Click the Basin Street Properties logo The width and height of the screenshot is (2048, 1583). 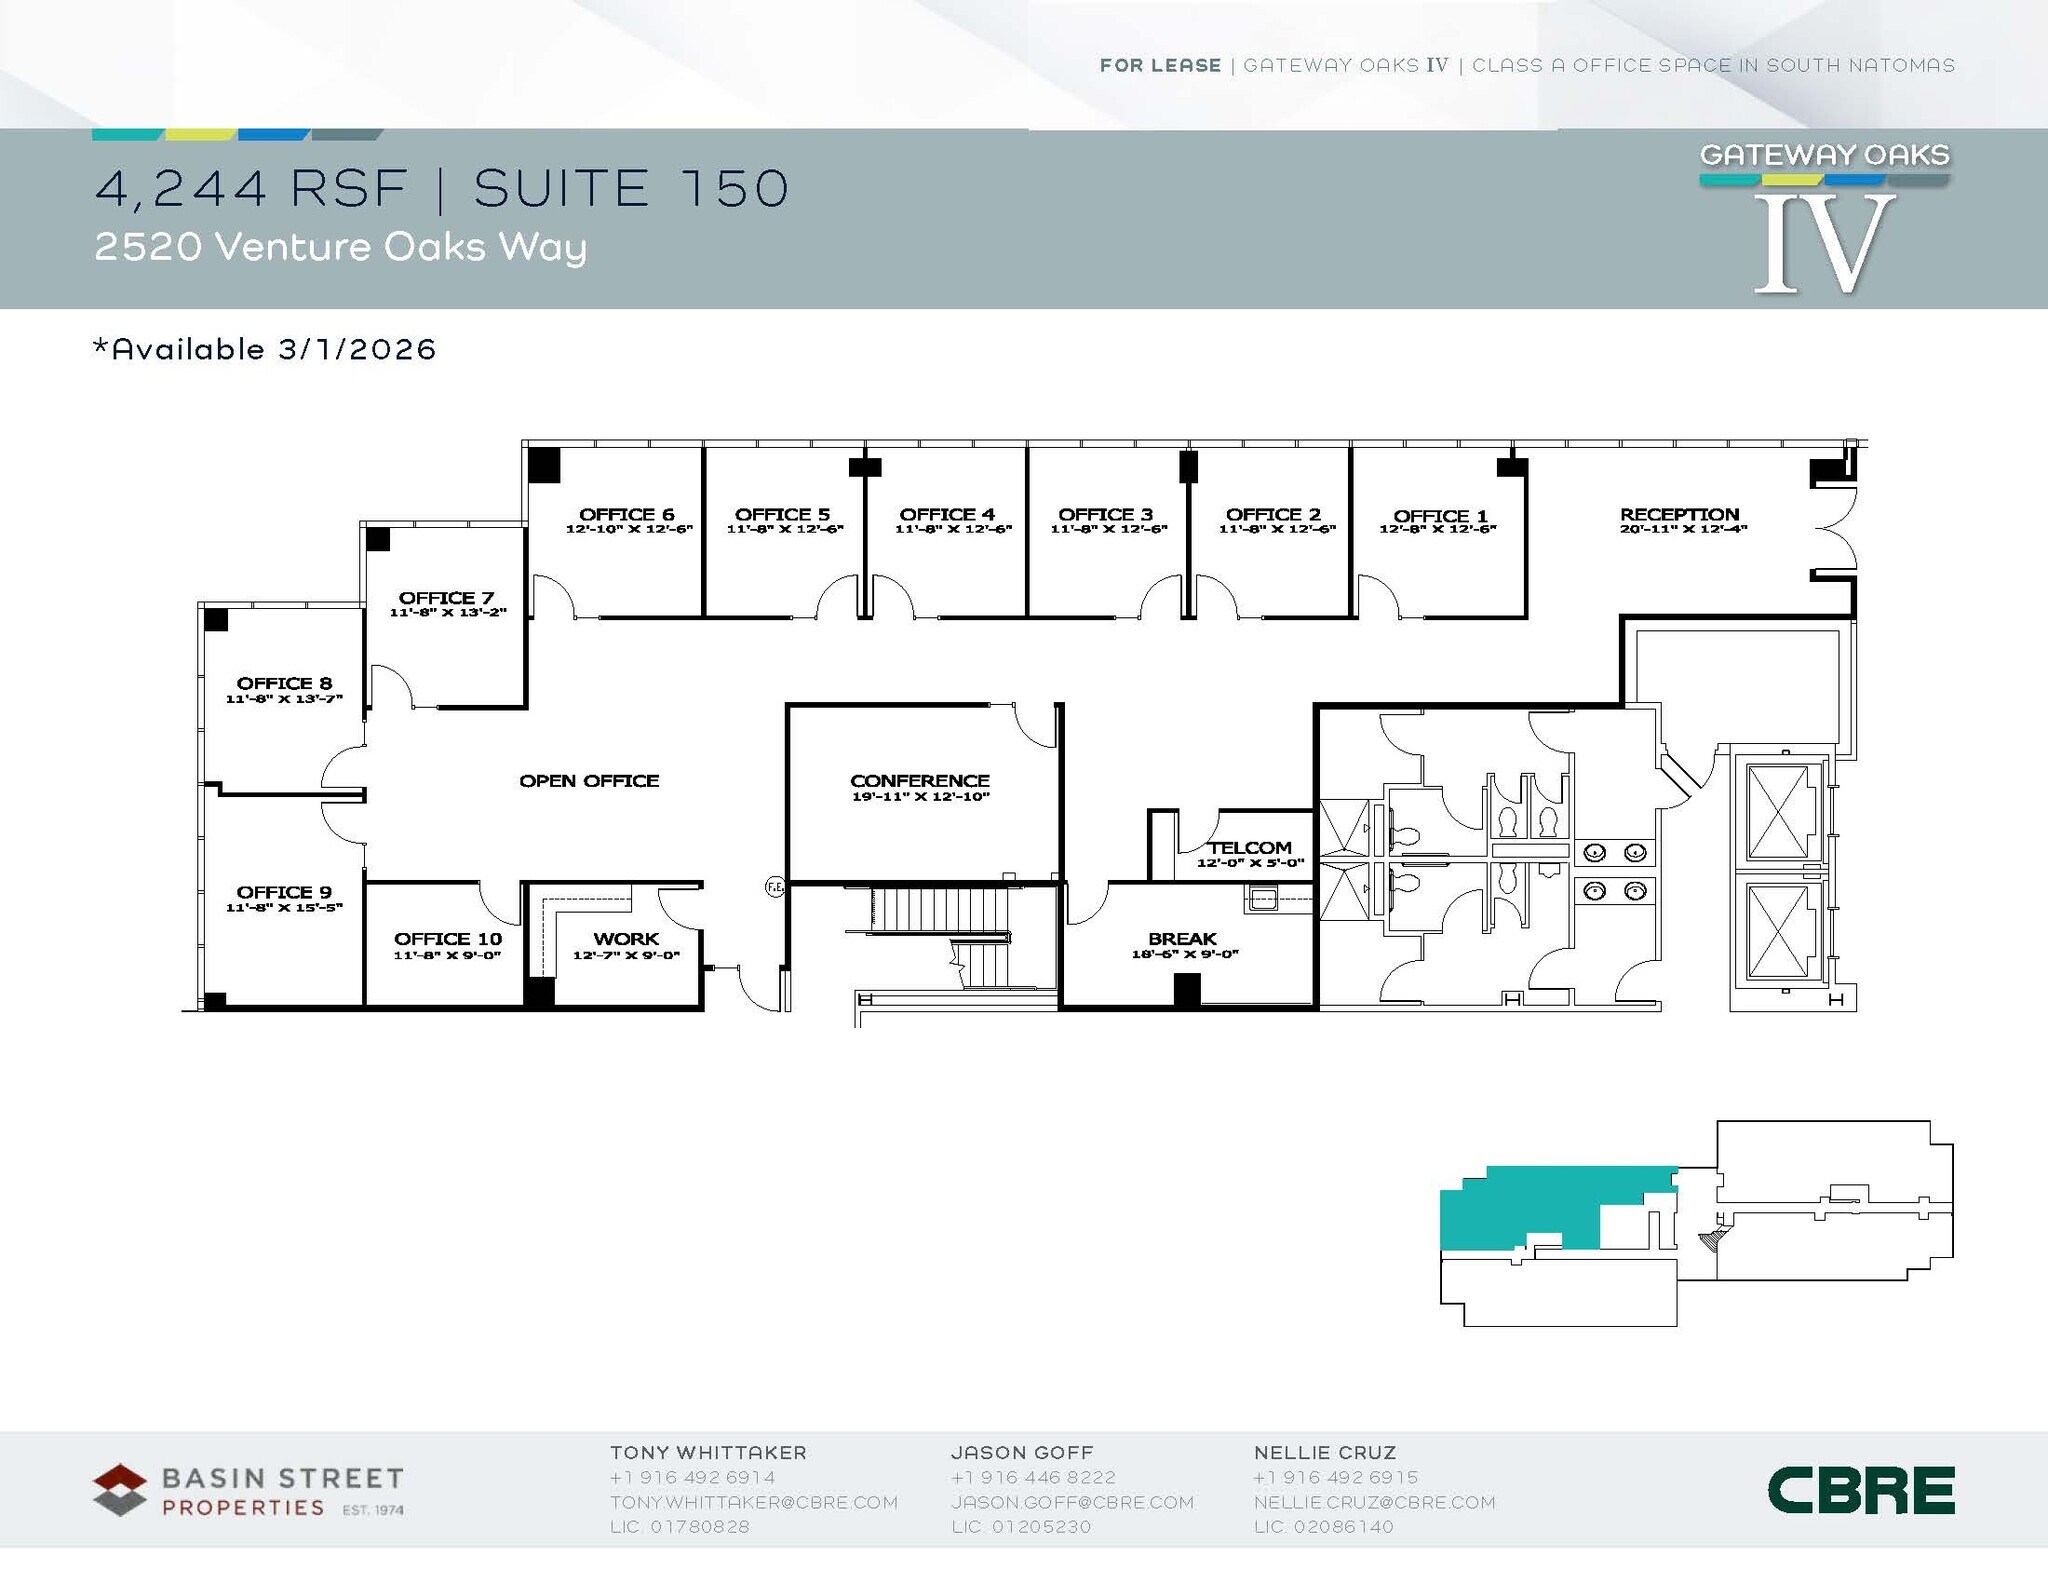pos(248,1490)
